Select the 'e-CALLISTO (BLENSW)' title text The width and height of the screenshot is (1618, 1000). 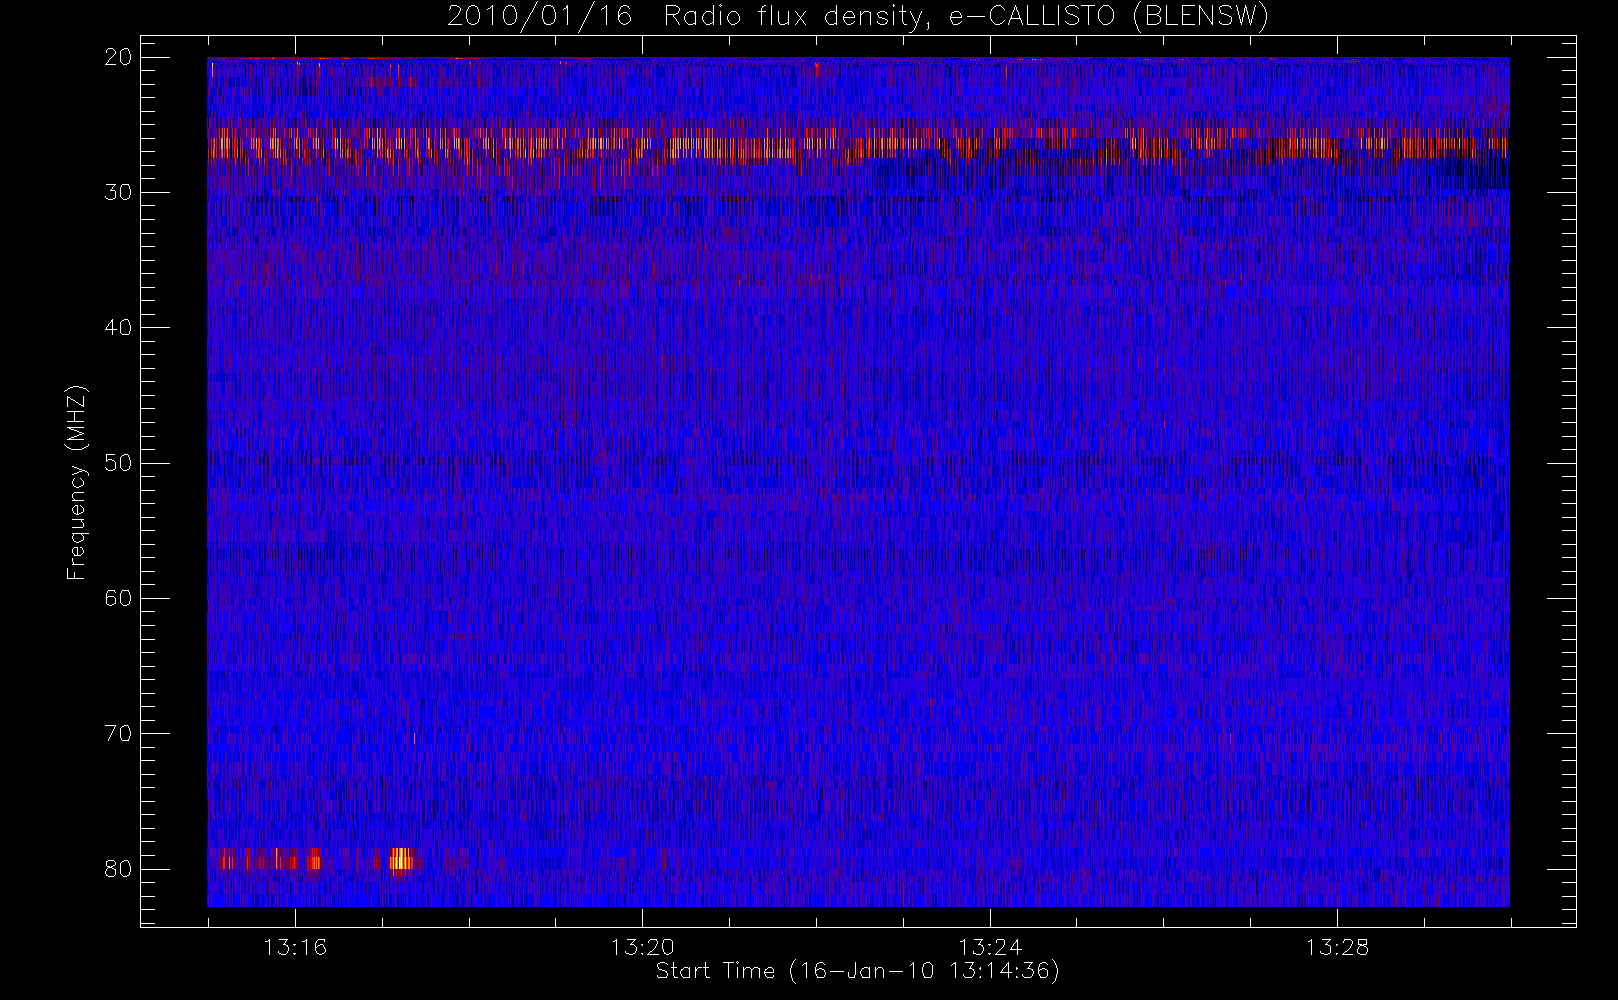(1108, 17)
